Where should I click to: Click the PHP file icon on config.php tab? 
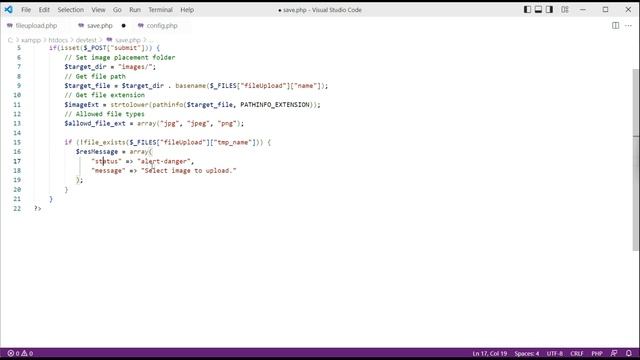point(141,25)
